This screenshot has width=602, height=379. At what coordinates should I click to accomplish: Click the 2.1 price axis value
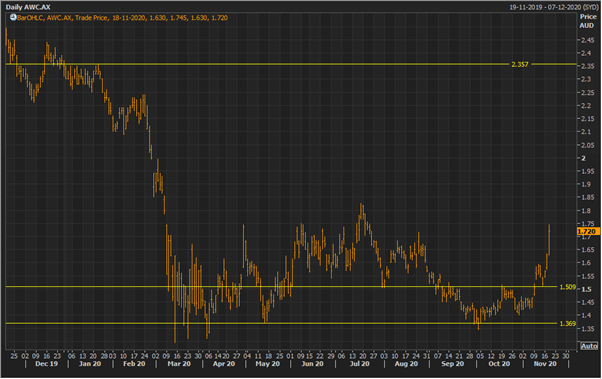click(586, 132)
